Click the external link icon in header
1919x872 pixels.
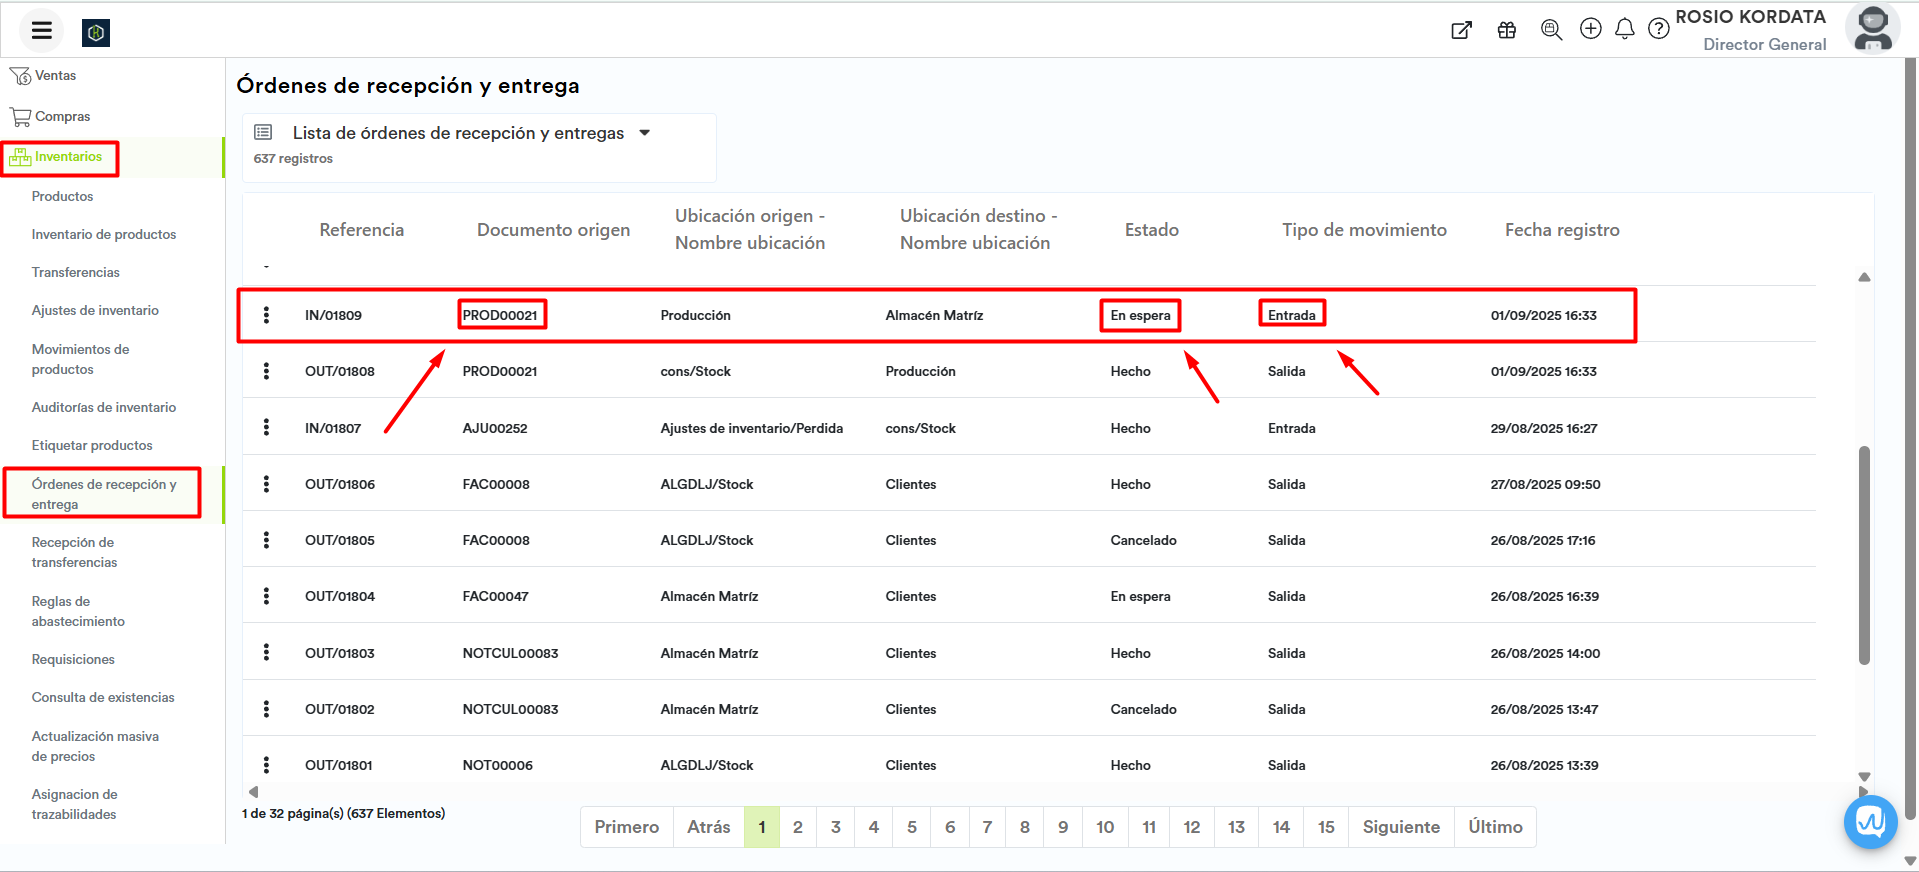(x=1461, y=30)
